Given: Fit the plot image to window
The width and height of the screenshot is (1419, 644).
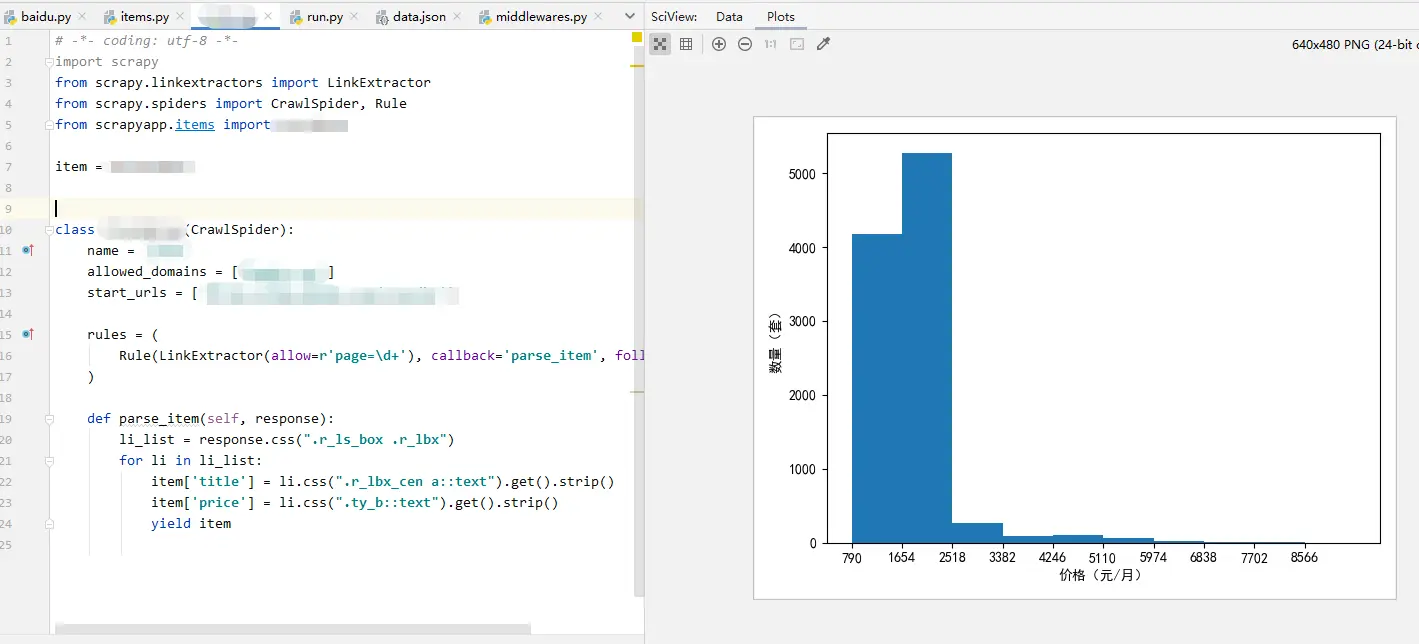Looking at the screenshot, I should pyautogui.click(x=797, y=44).
